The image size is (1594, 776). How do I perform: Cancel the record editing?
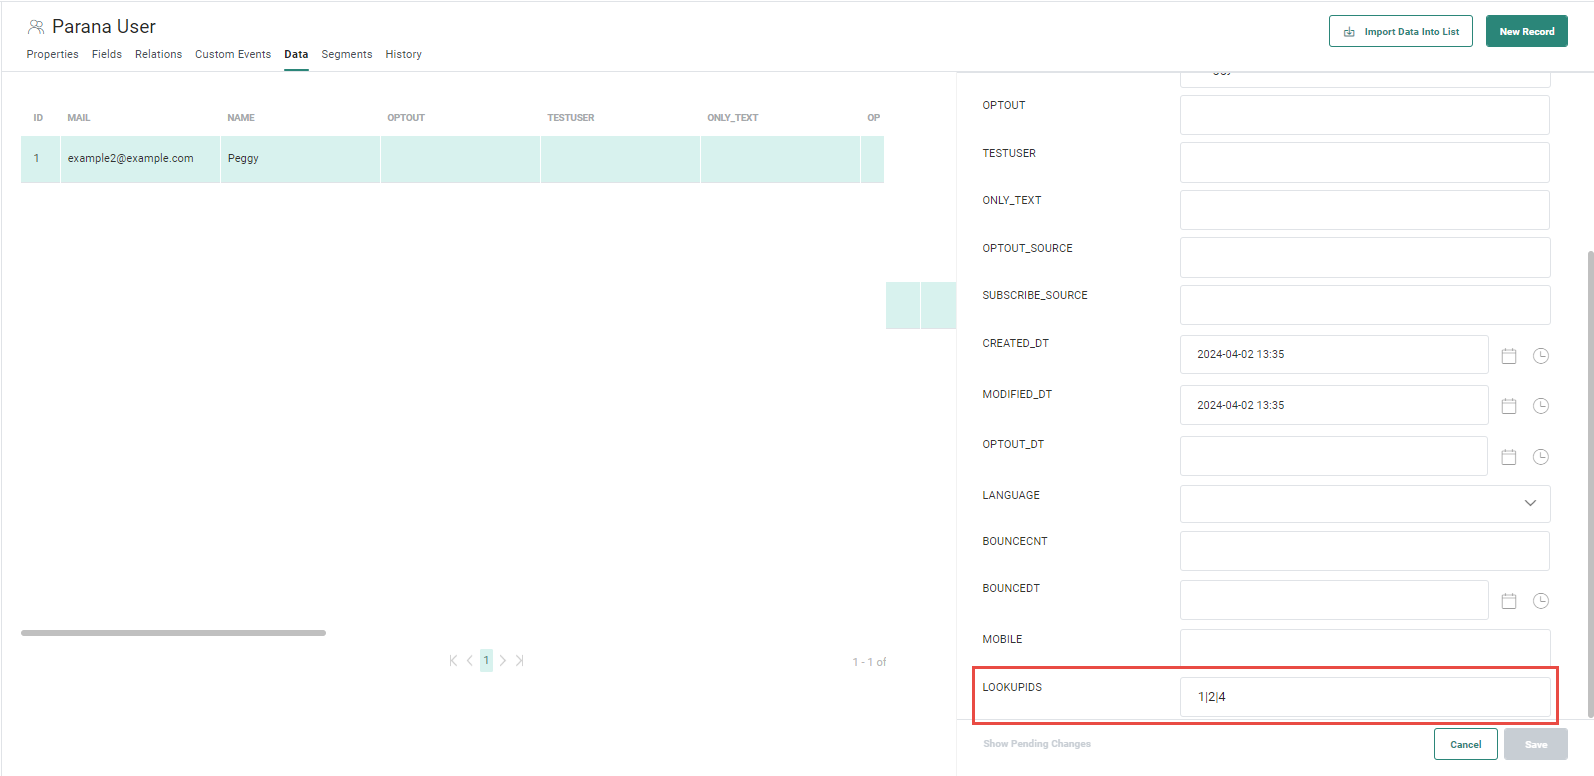click(1465, 744)
